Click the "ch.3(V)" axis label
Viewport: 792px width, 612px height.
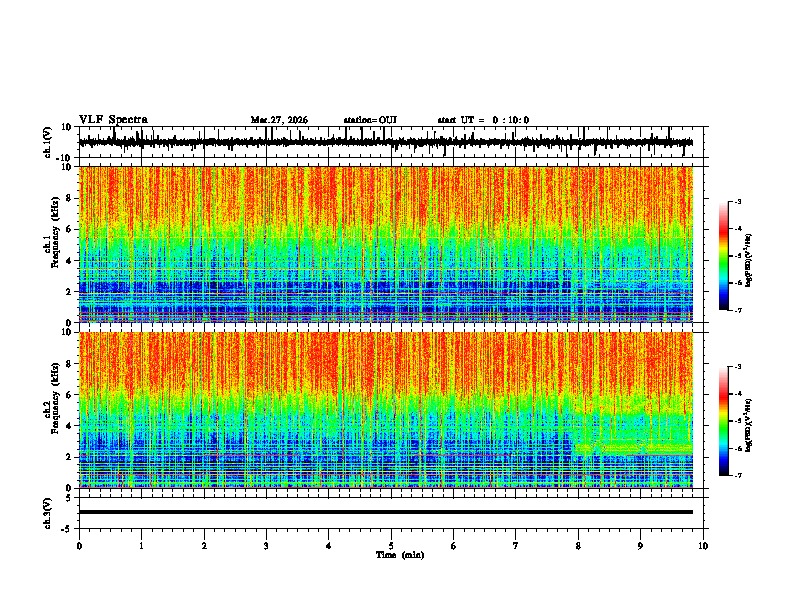pyautogui.click(x=48, y=514)
